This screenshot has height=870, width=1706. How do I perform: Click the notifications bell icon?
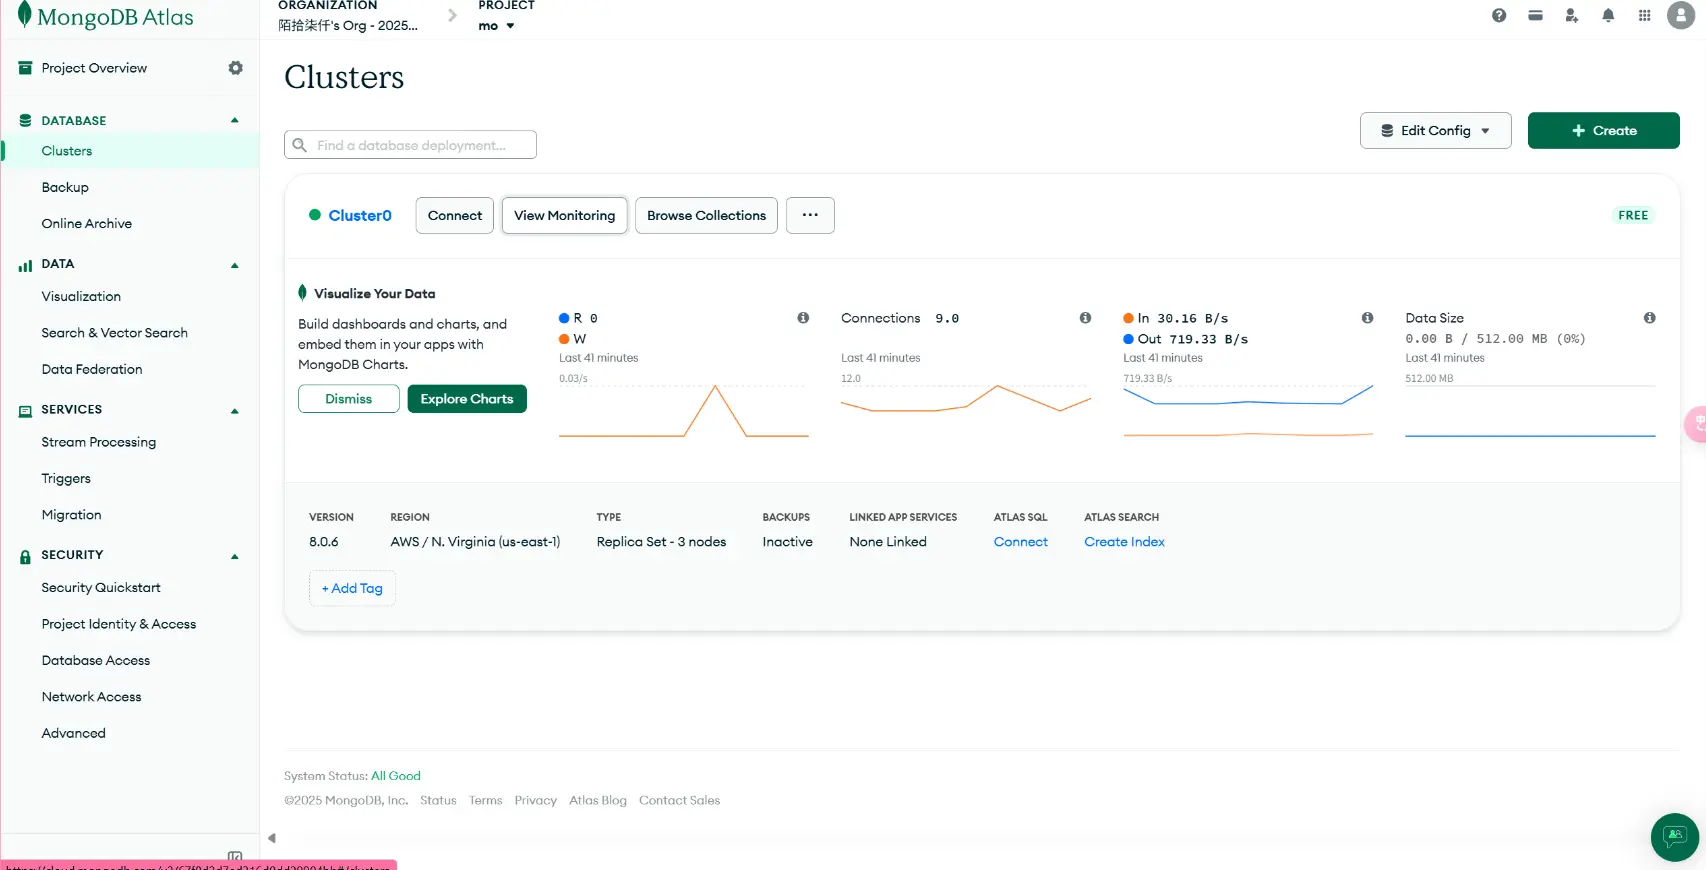1608,15
